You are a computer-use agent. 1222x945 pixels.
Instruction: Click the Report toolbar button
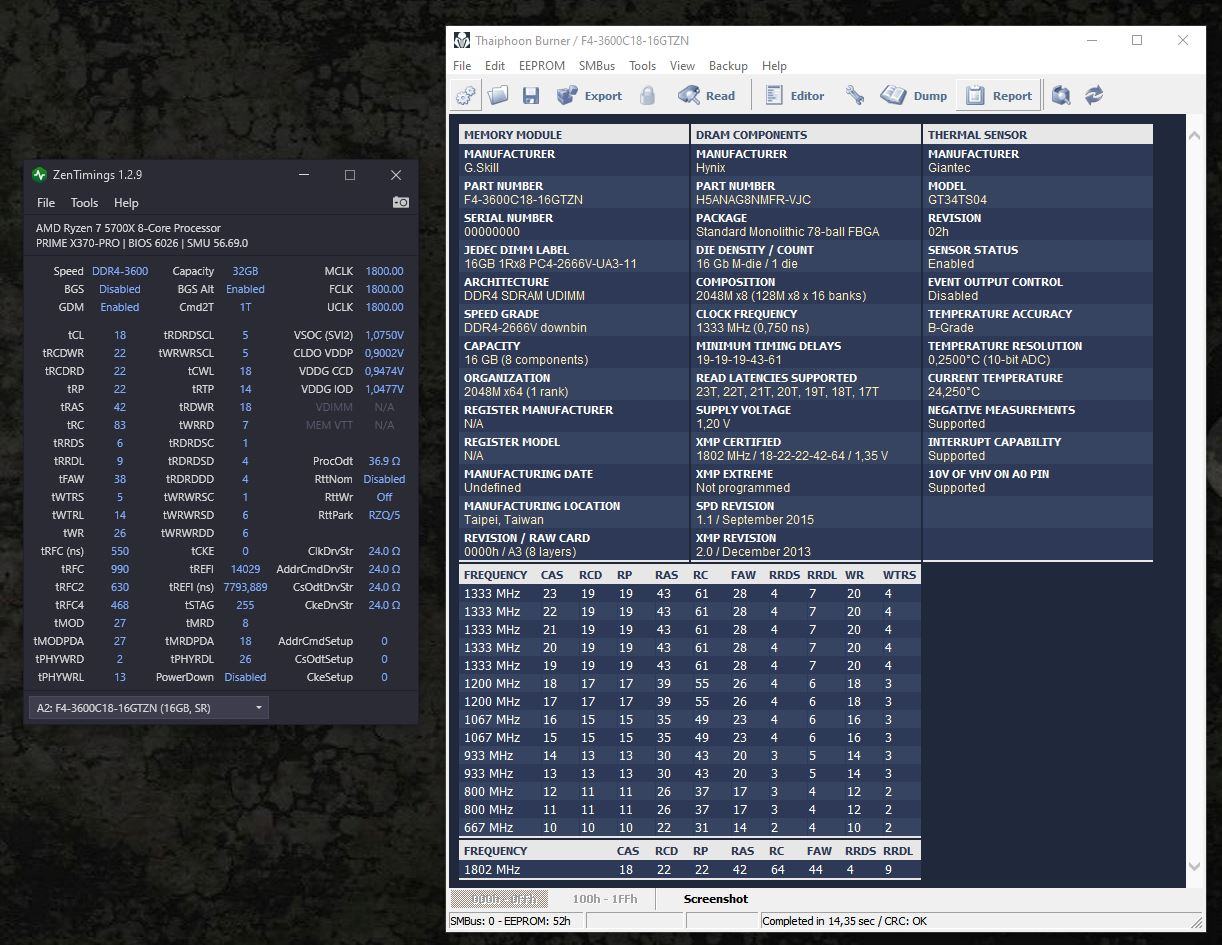pos(998,96)
